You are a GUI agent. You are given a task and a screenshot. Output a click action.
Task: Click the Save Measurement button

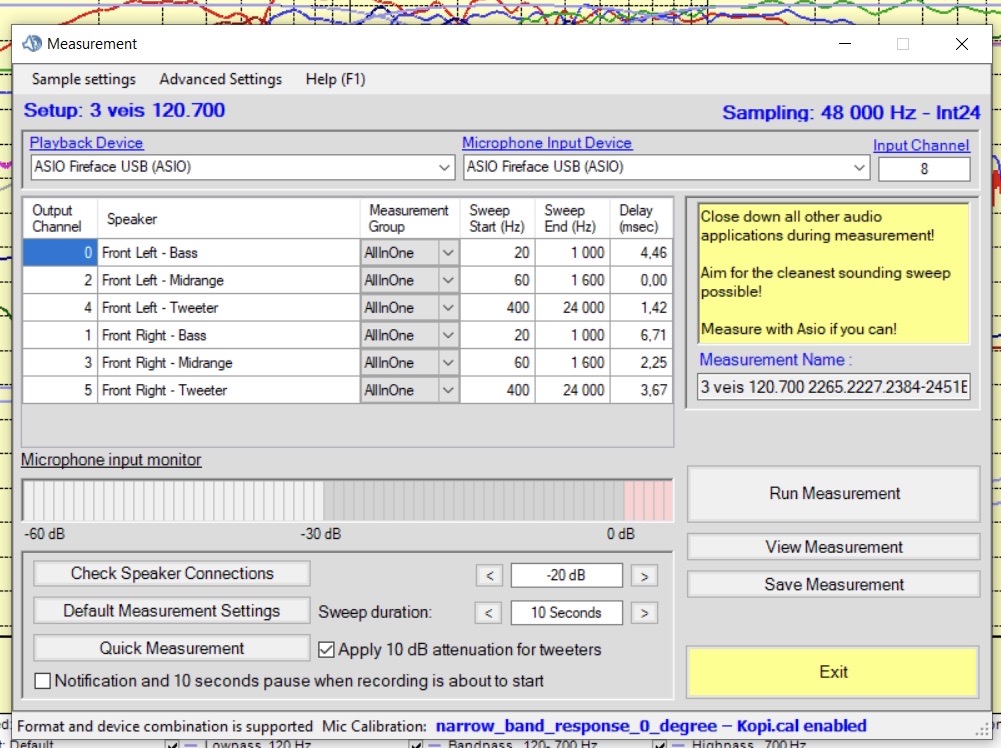[833, 585]
